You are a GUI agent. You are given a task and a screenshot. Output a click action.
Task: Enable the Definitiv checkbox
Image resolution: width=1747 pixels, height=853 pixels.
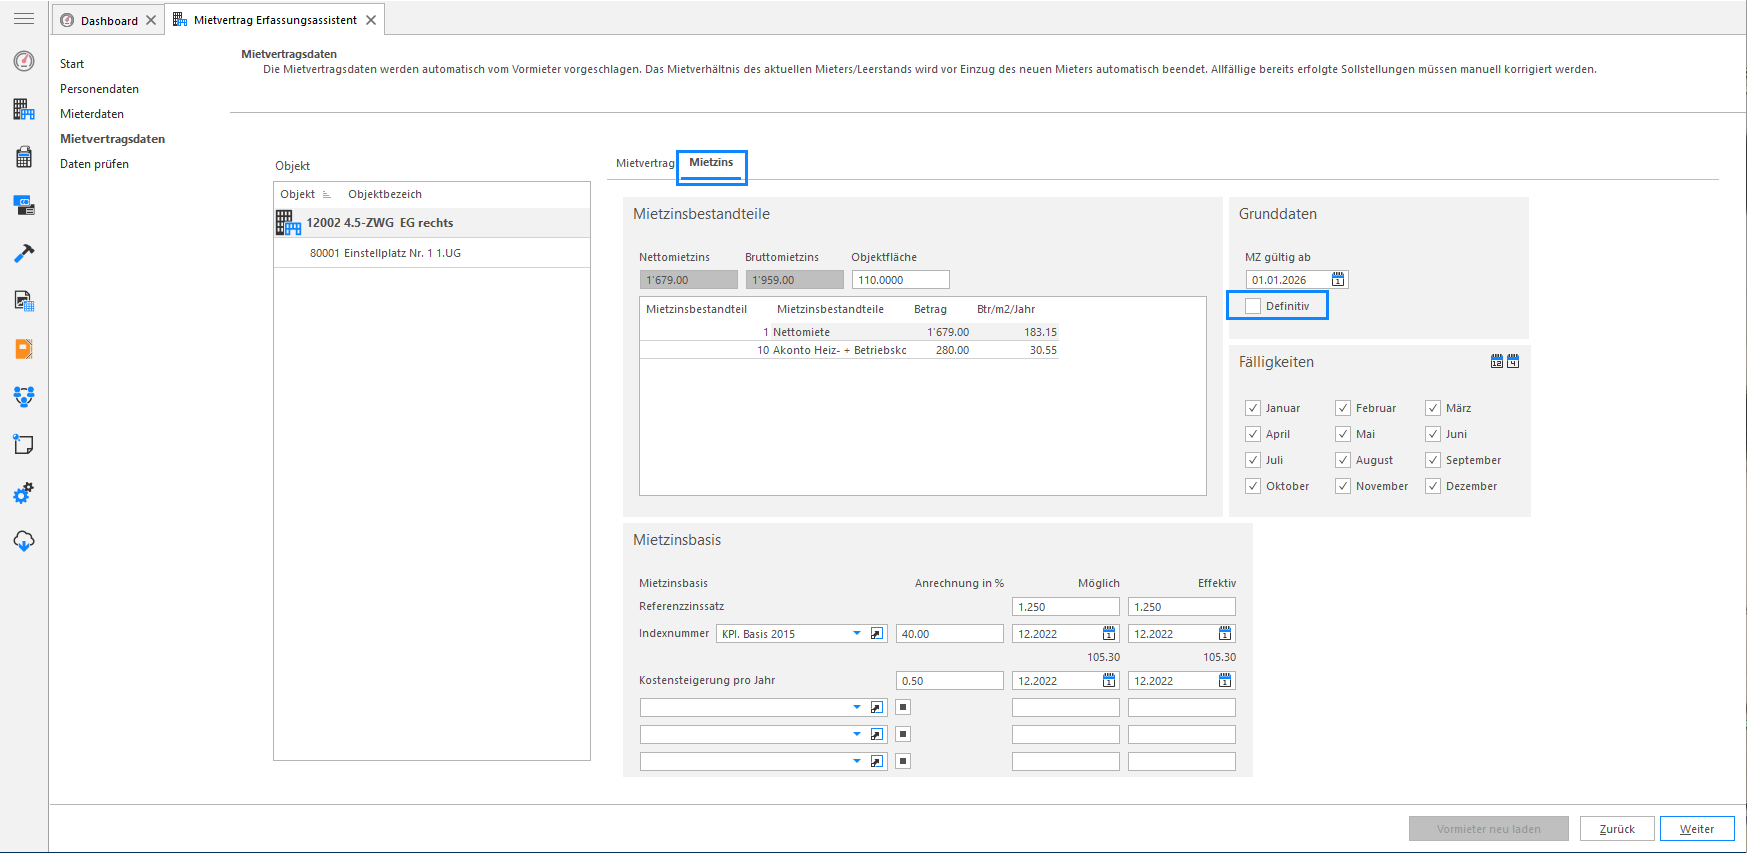tap(1253, 306)
